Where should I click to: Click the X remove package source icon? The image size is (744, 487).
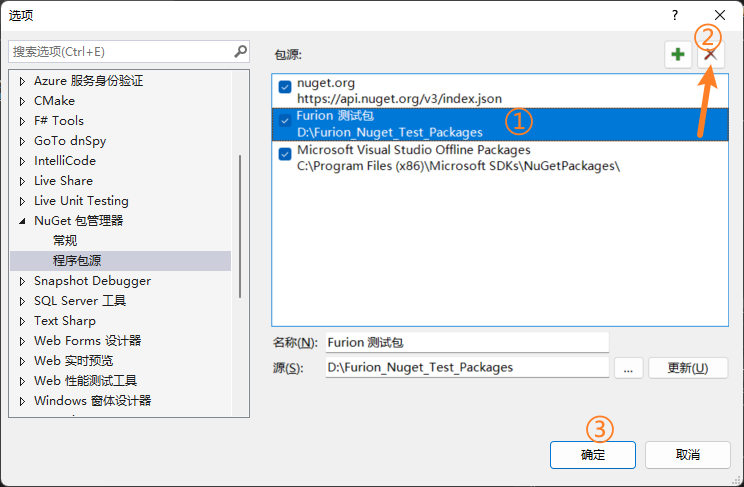click(711, 55)
